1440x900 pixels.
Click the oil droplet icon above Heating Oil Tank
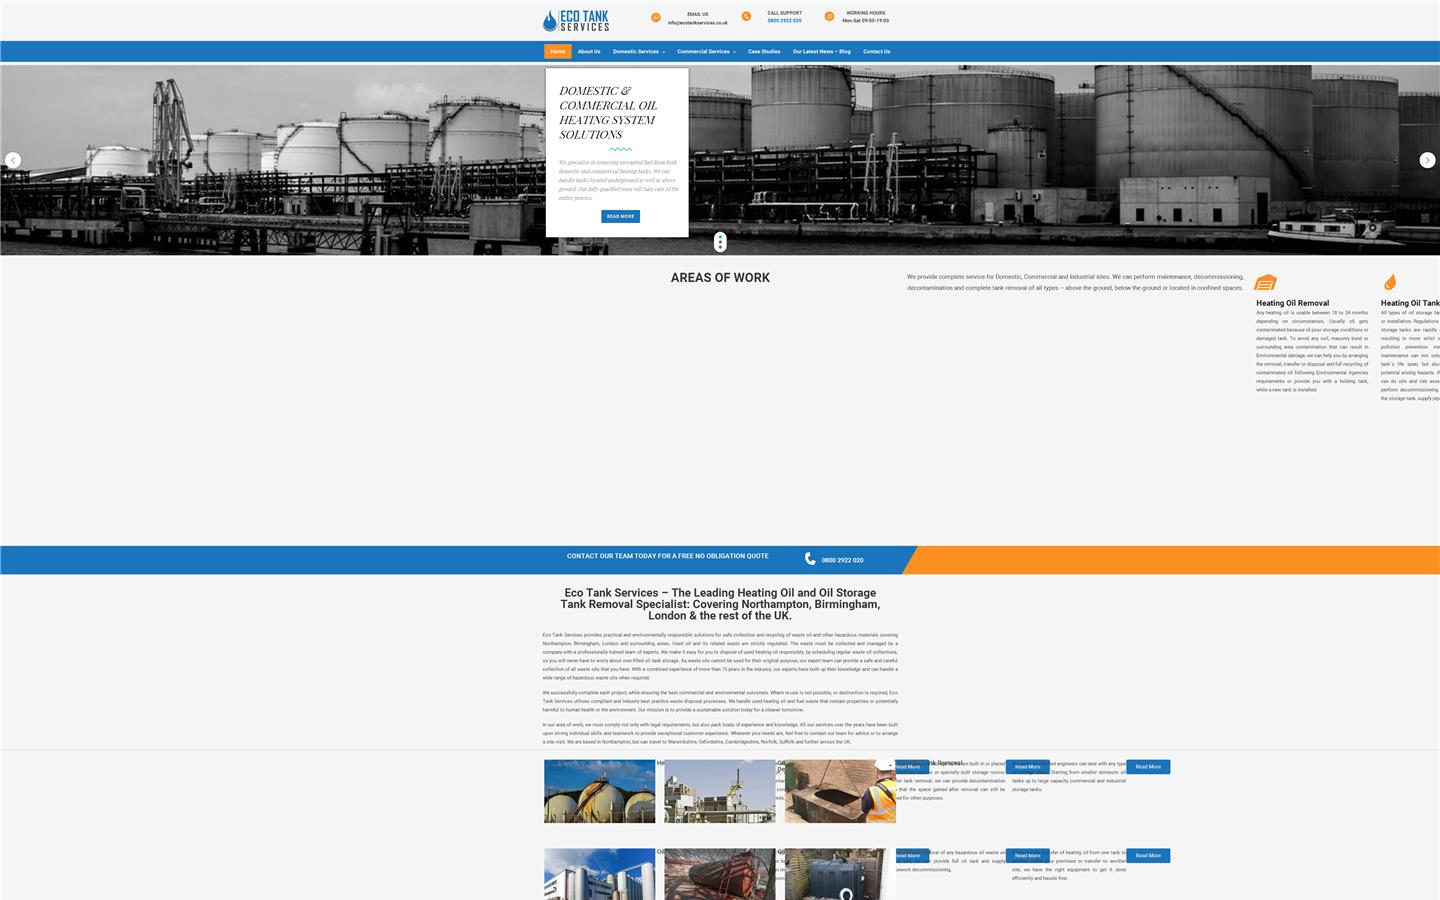(x=1390, y=281)
